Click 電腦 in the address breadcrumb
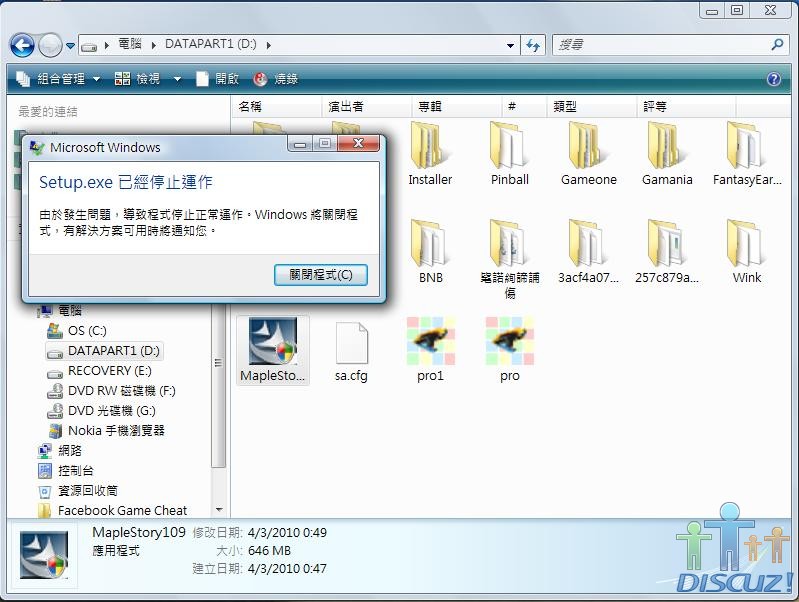 tap(130, 44)
